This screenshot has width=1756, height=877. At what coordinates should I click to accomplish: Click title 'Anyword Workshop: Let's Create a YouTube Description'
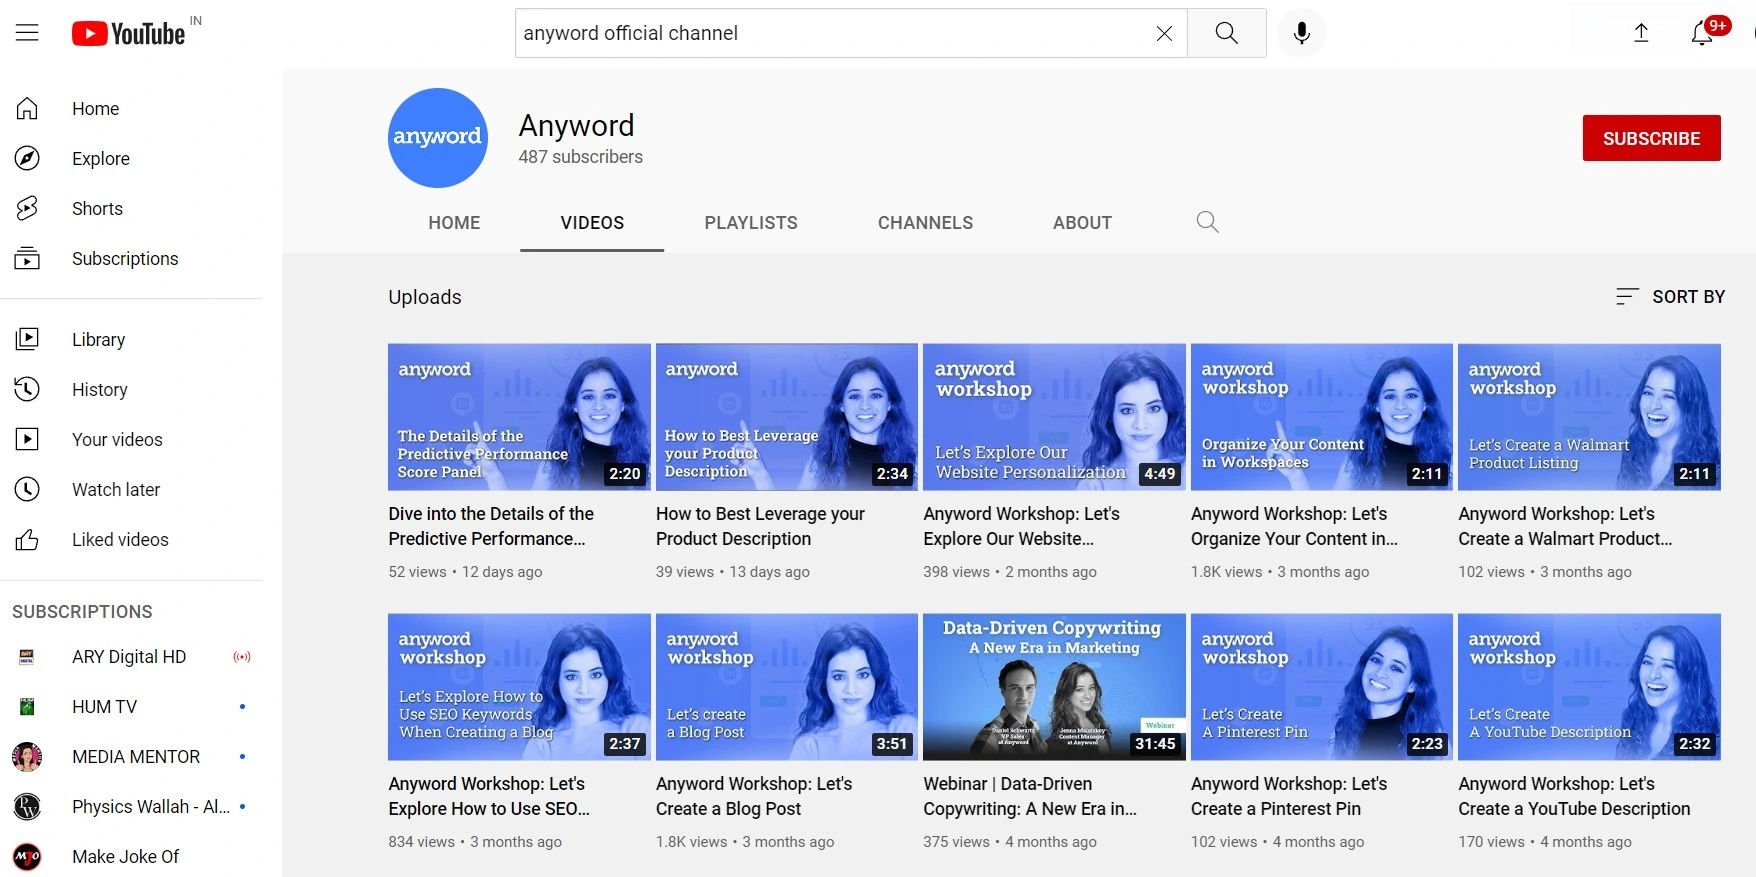coord(1574,796)
